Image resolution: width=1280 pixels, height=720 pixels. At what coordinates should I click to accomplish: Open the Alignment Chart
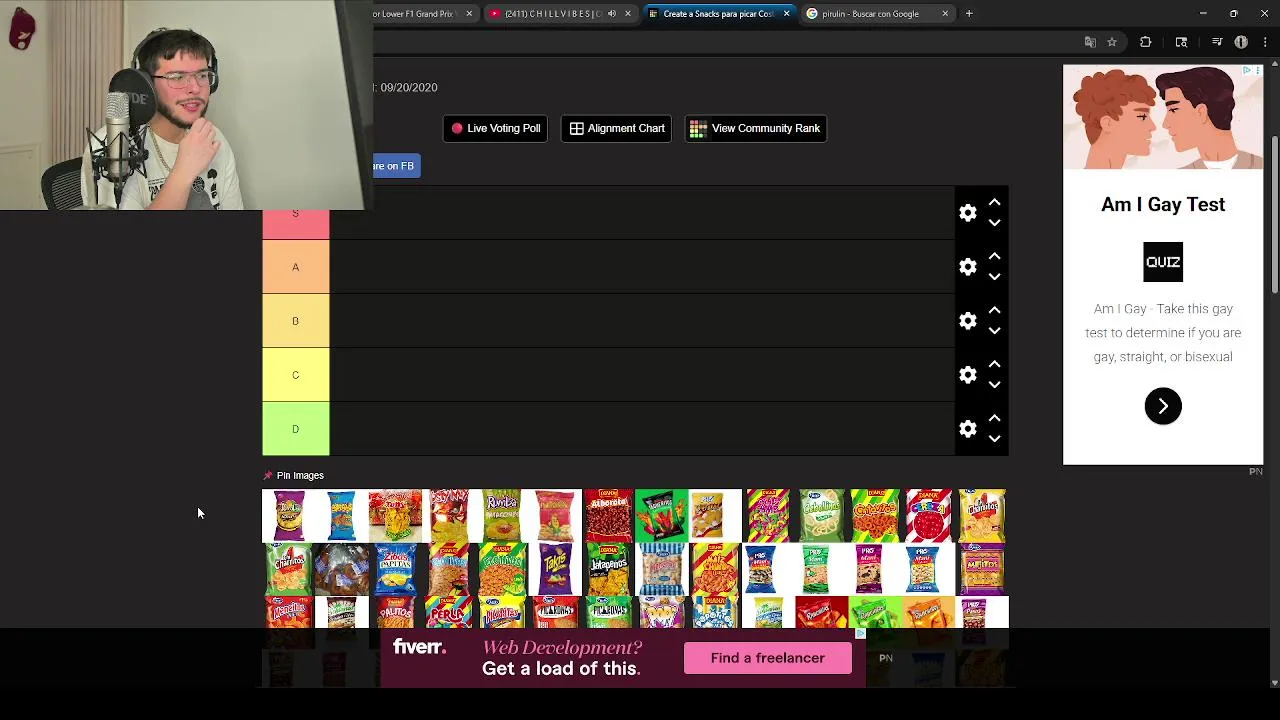click(617, 128)
